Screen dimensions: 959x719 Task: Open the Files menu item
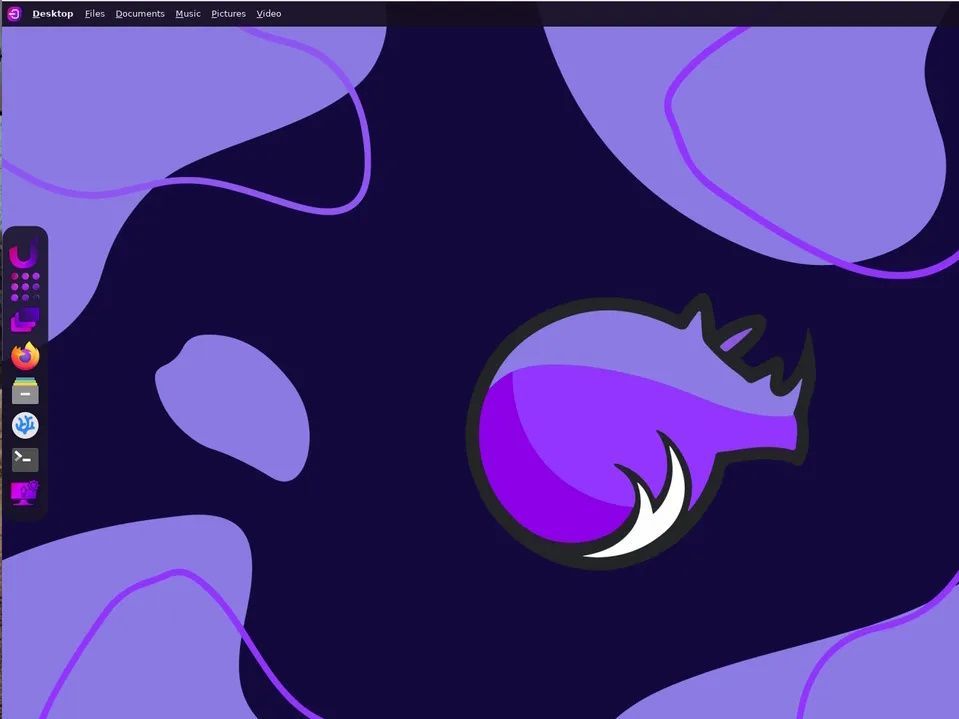pos(95,14)
